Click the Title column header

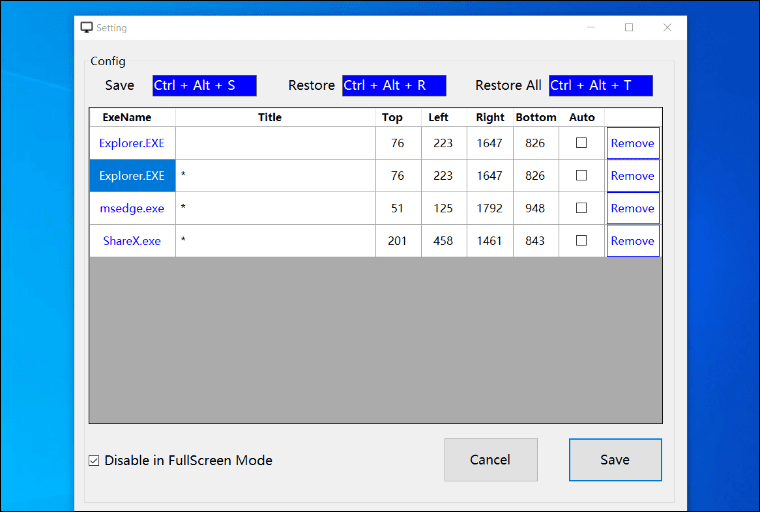pos(275,117)
